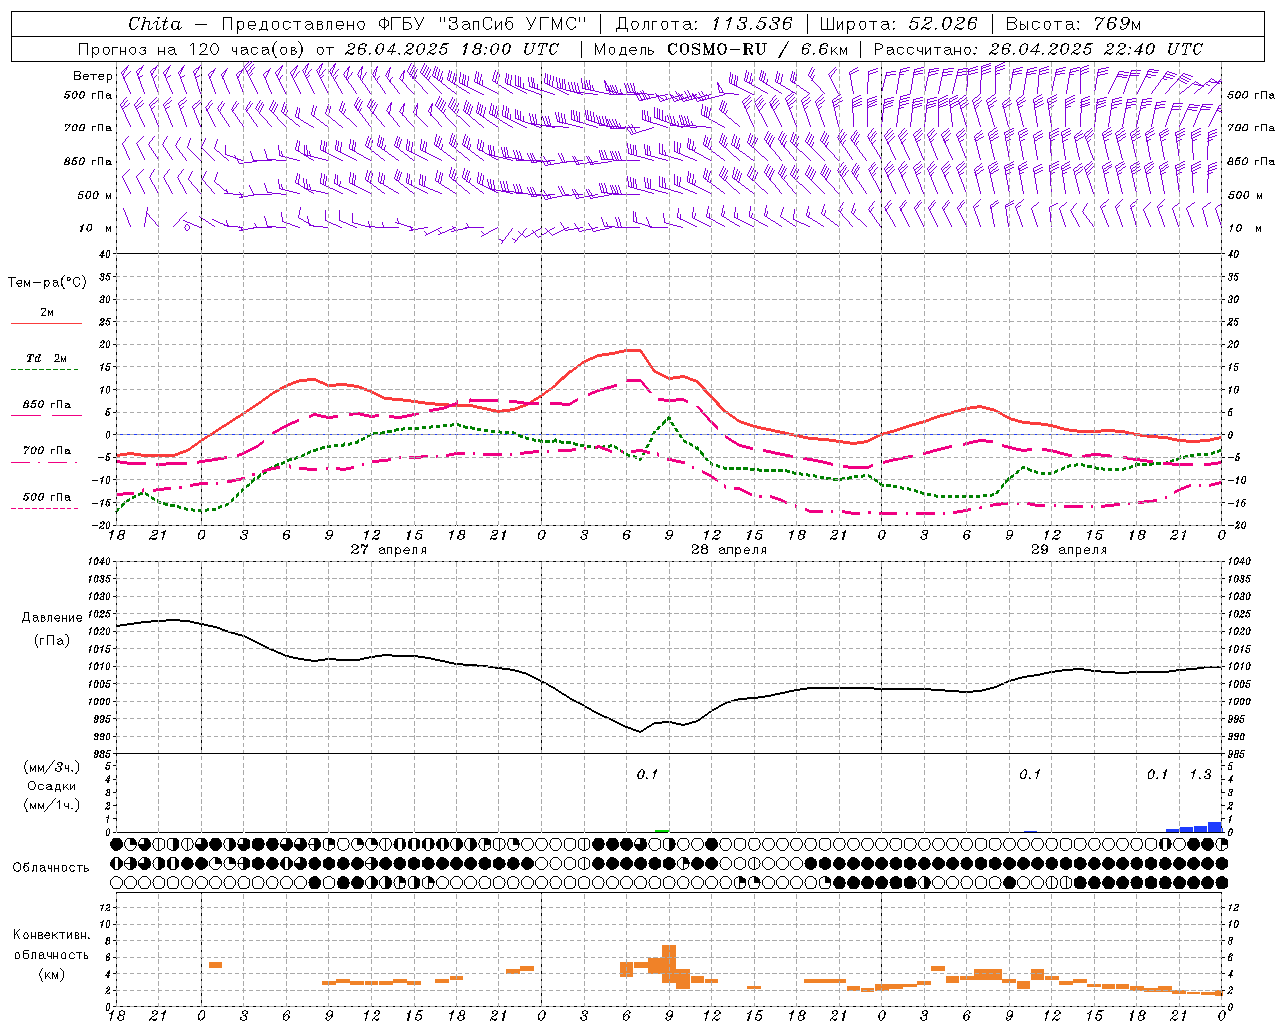
Task: Click the "29 апреля" date label
Action: pyautogui.click(x=1069, y=550)
